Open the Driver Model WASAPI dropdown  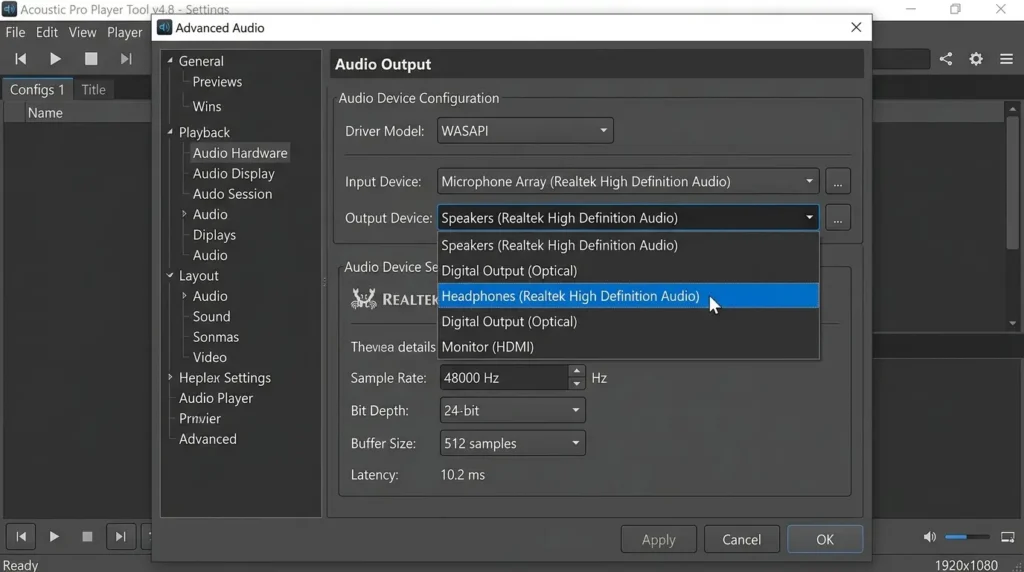pos(525,131)
